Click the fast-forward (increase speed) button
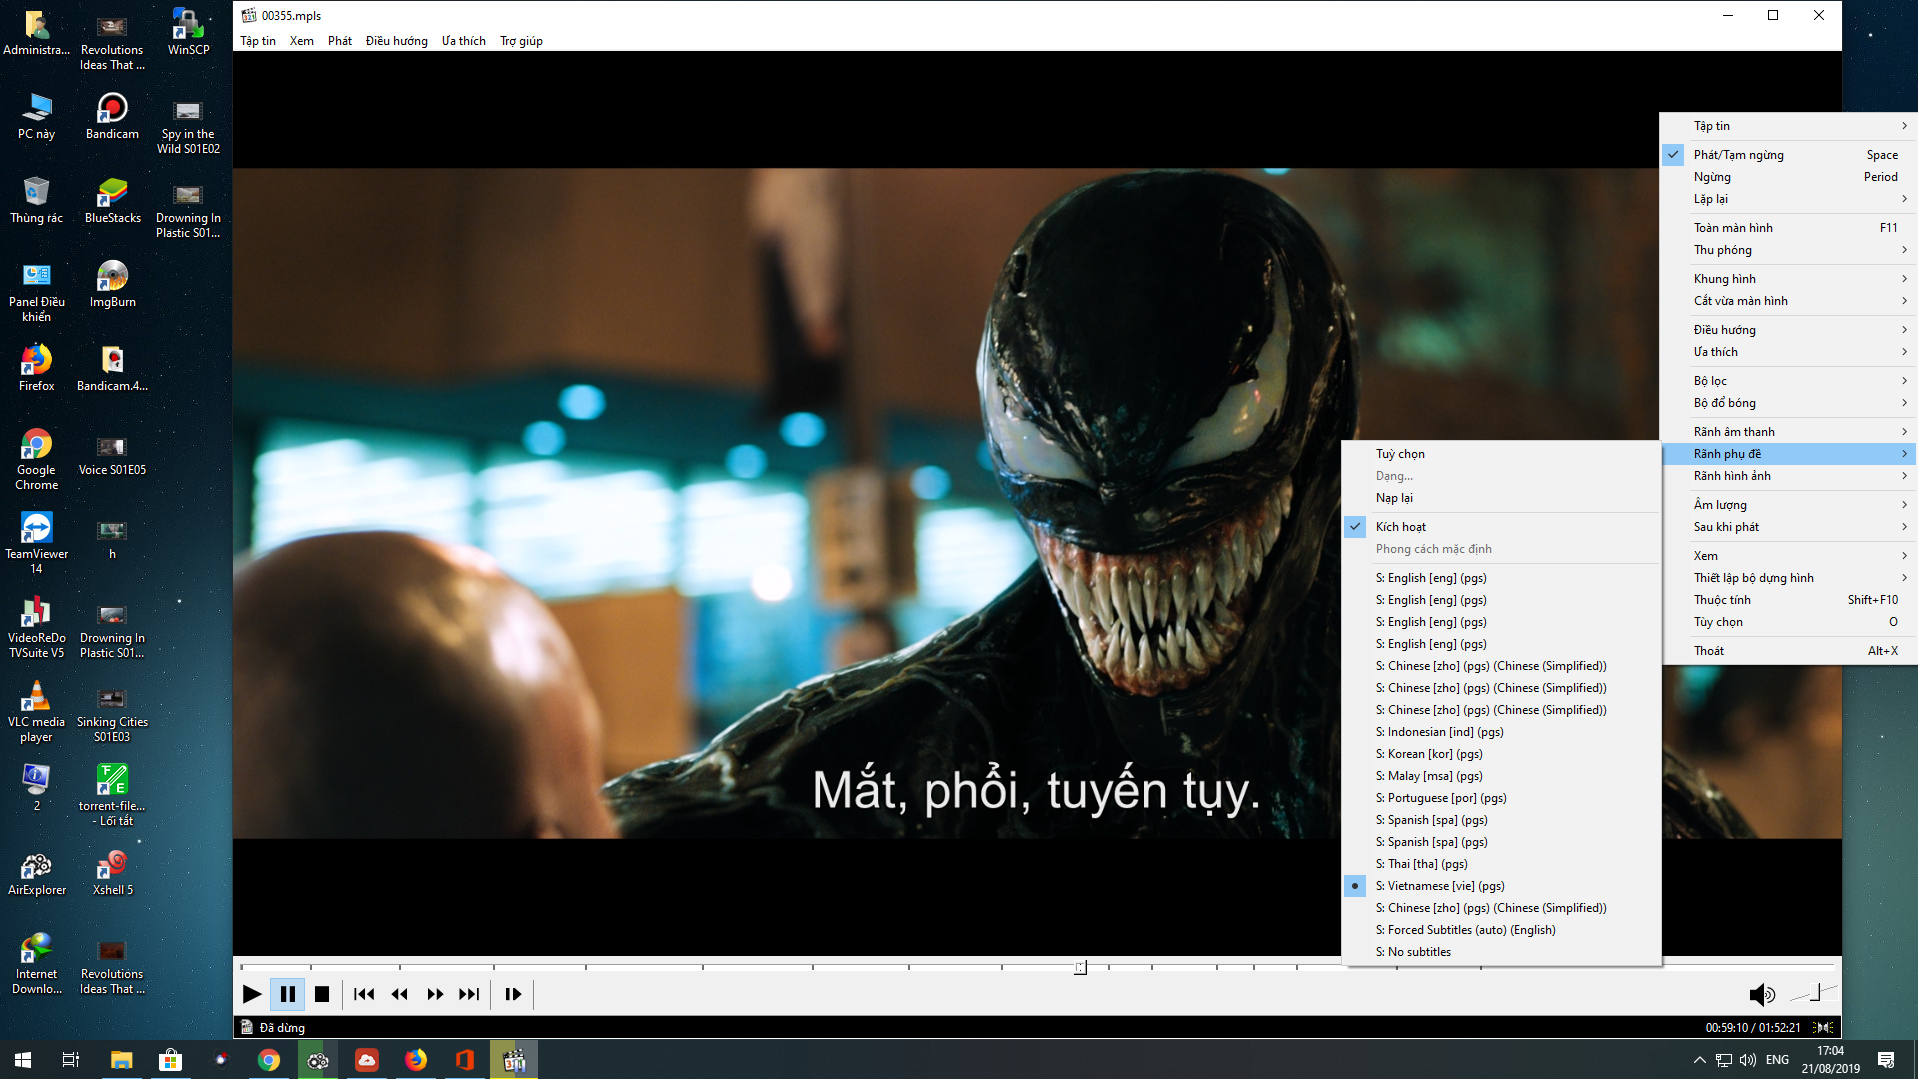The image size is (1918, 1079). pyautogui.click(x=435, y=994)
